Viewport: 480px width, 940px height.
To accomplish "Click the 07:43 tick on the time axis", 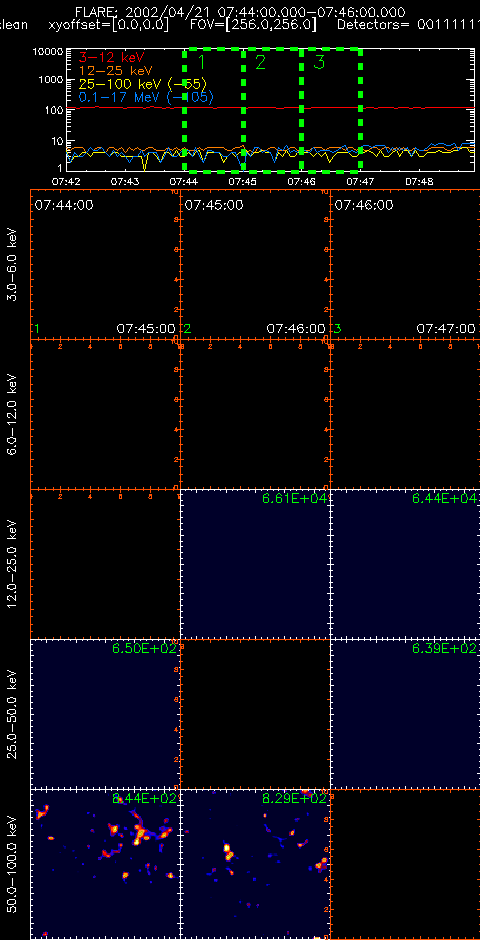I will coord(125,179).
